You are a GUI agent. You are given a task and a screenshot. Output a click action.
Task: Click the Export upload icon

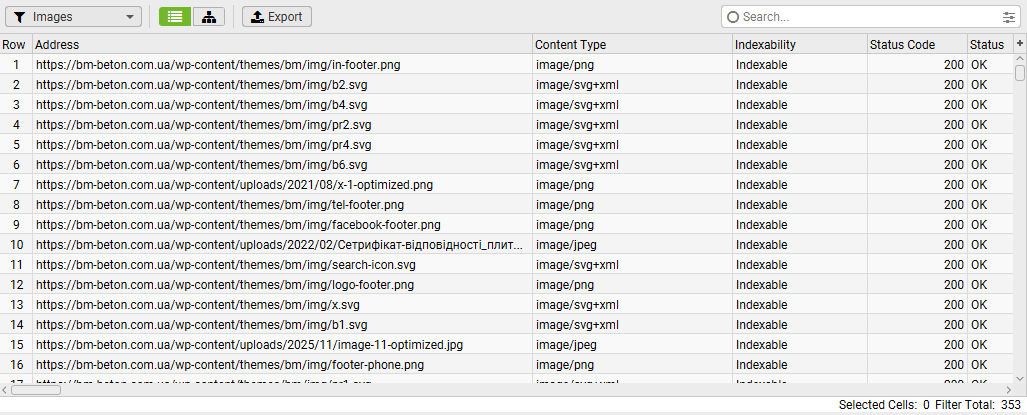pyautogui.click(x=257, y=17)
